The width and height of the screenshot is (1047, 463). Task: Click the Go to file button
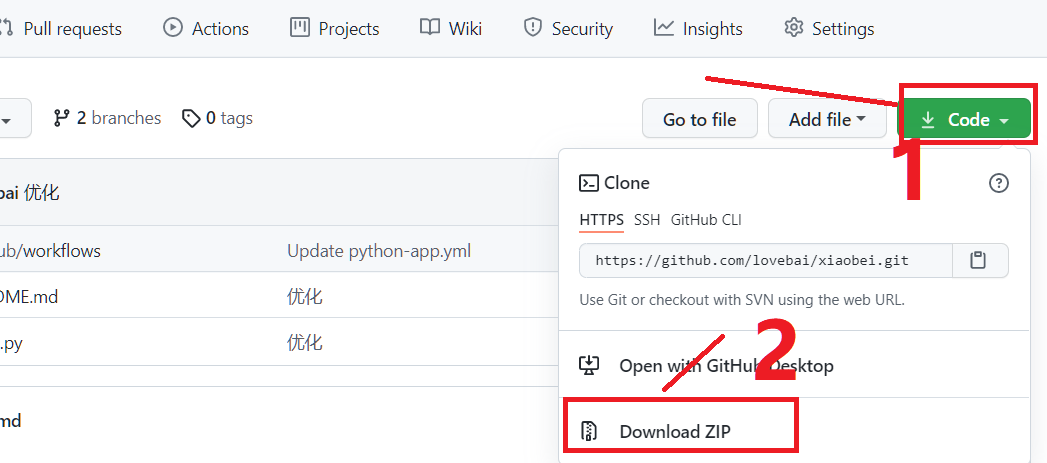pyautogui.click(x=699, y=119)
